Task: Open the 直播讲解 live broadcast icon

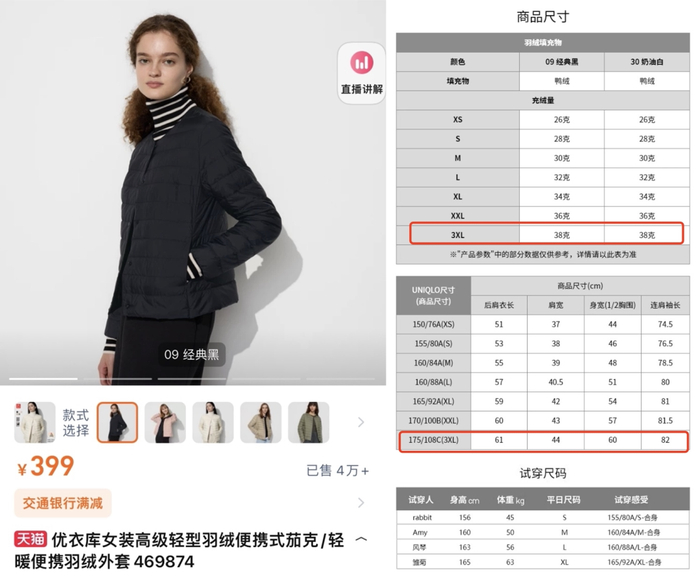Action: [361, 73]
